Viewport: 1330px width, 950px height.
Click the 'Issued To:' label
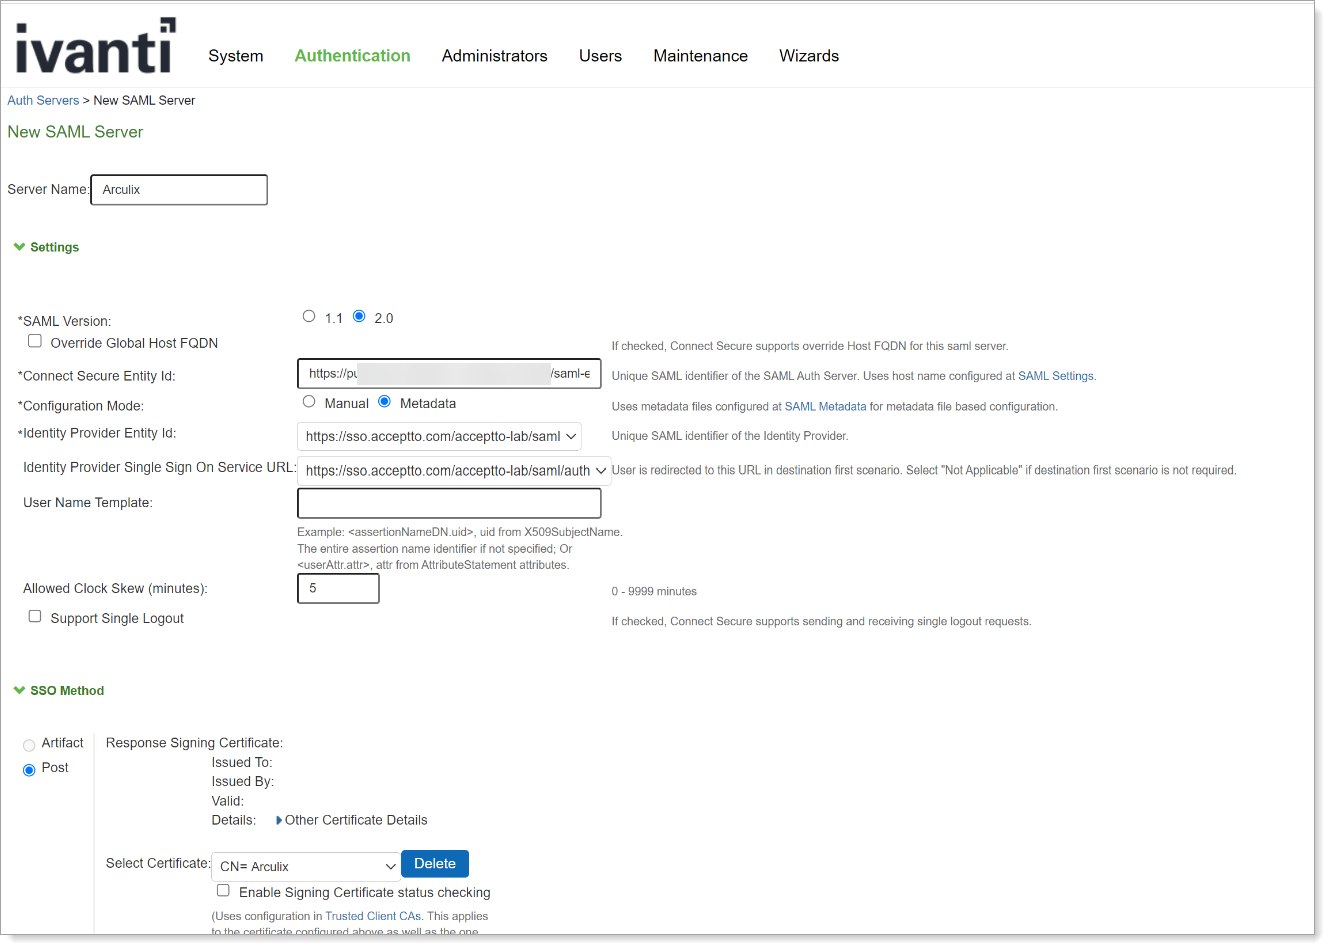[242, 762]
